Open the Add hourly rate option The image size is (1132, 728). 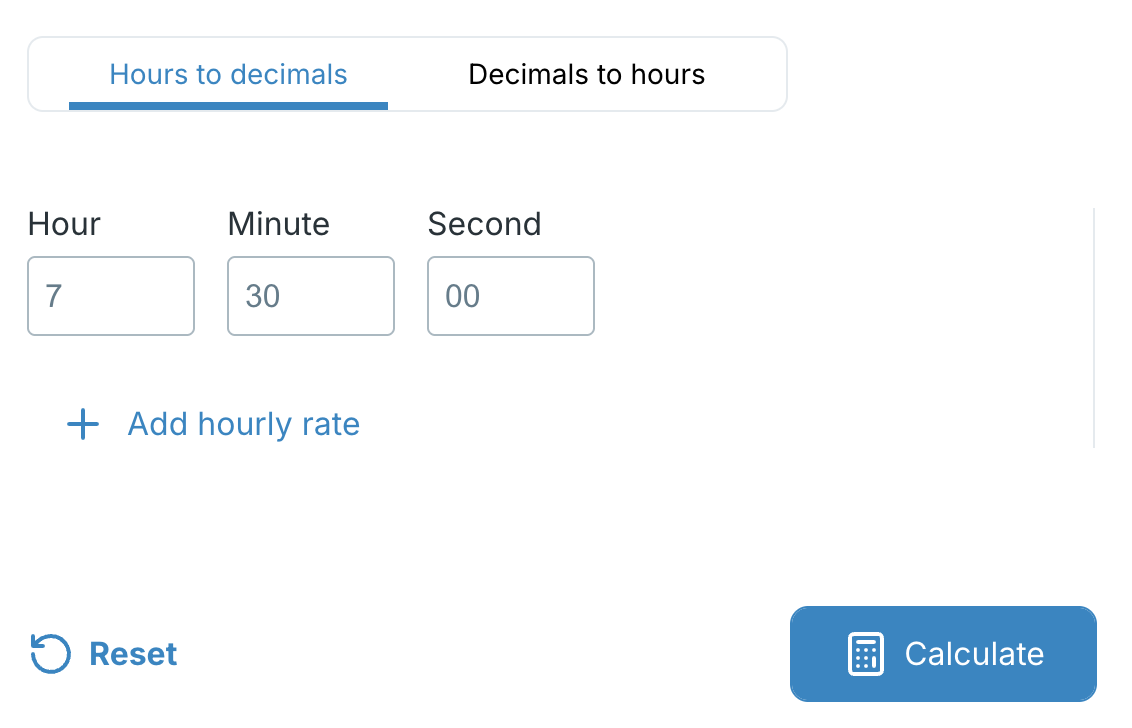click(x=243, y=424)
